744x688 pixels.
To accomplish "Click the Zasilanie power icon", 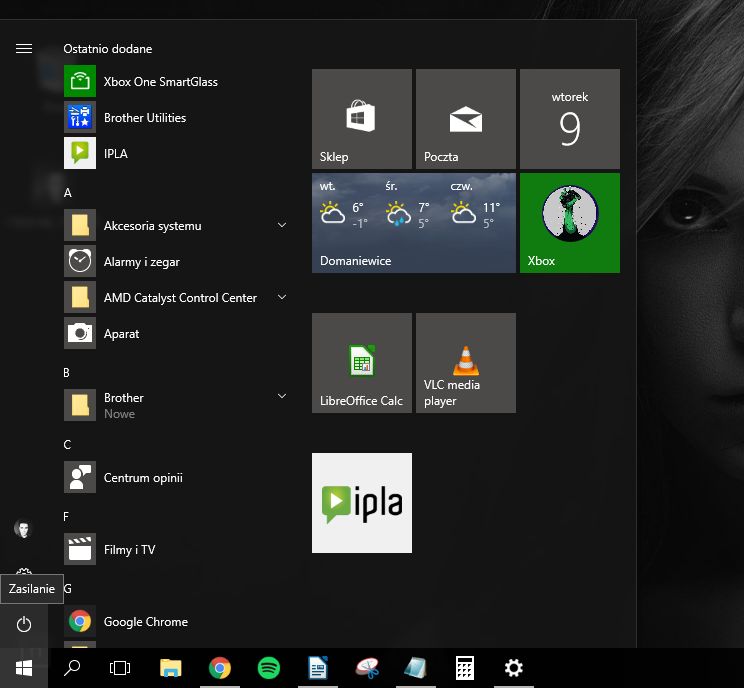I will coord(24,624).
